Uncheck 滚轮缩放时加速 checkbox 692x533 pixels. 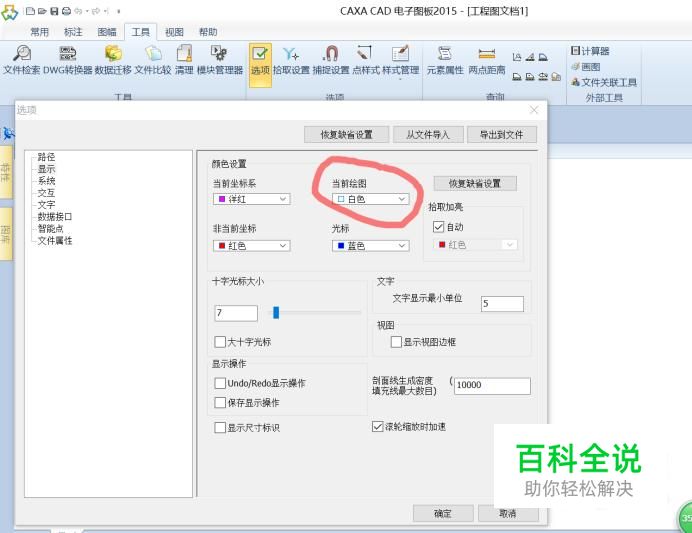pyautogui.click(x=377, y=427)
